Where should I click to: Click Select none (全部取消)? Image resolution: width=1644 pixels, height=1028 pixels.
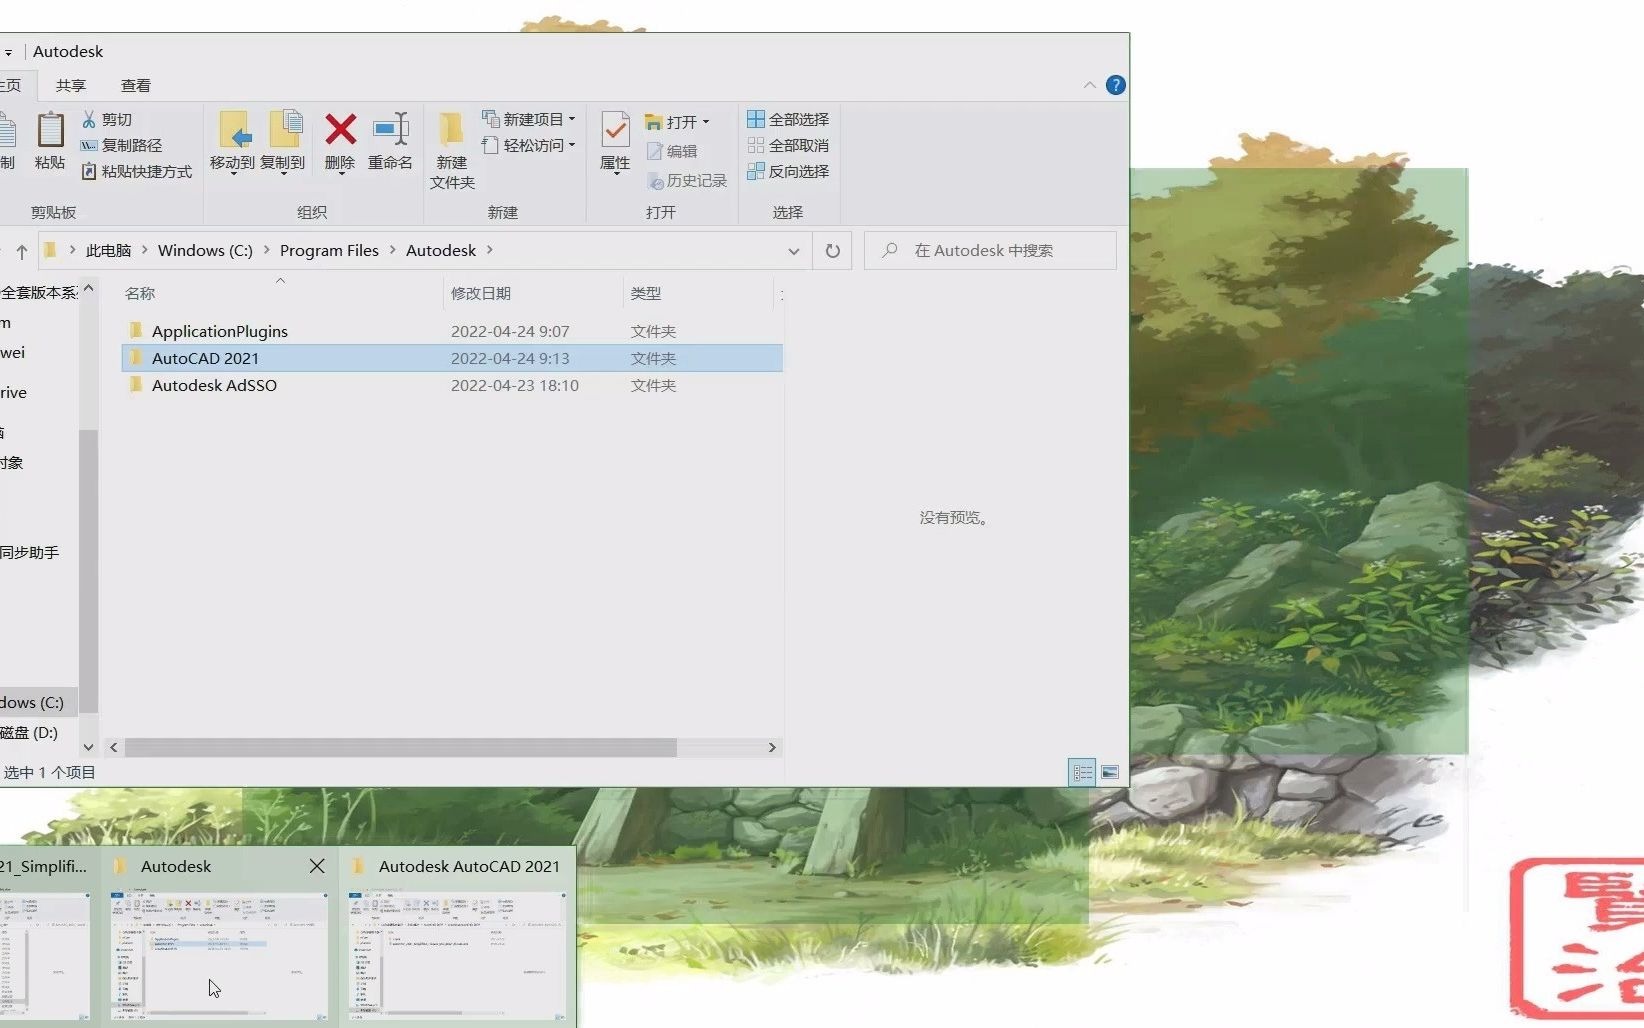788,145
